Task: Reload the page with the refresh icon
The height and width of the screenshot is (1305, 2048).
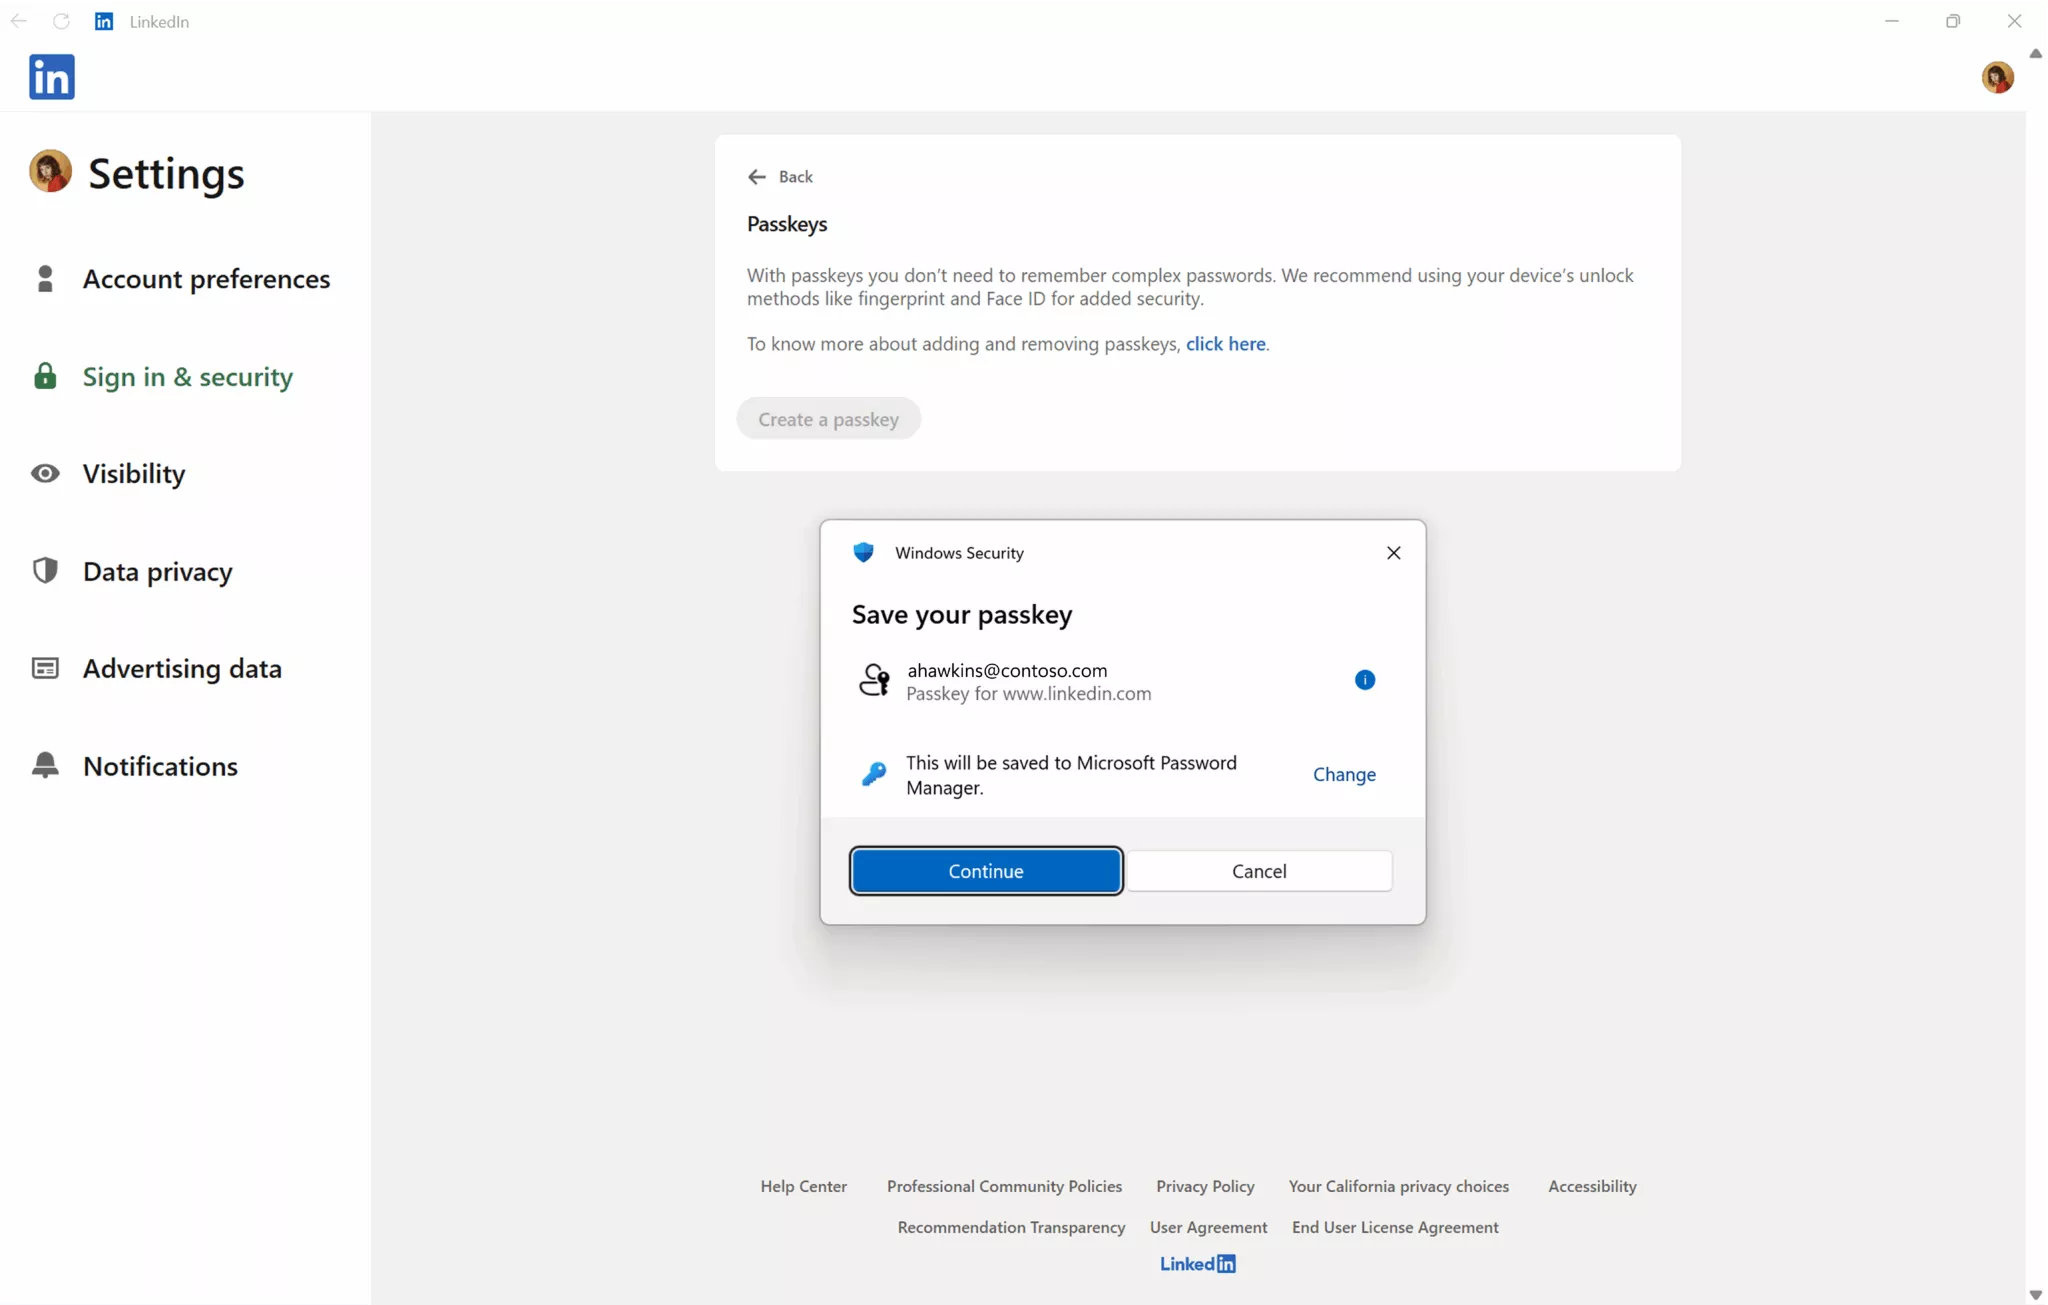Action: [x=62, y=20]
